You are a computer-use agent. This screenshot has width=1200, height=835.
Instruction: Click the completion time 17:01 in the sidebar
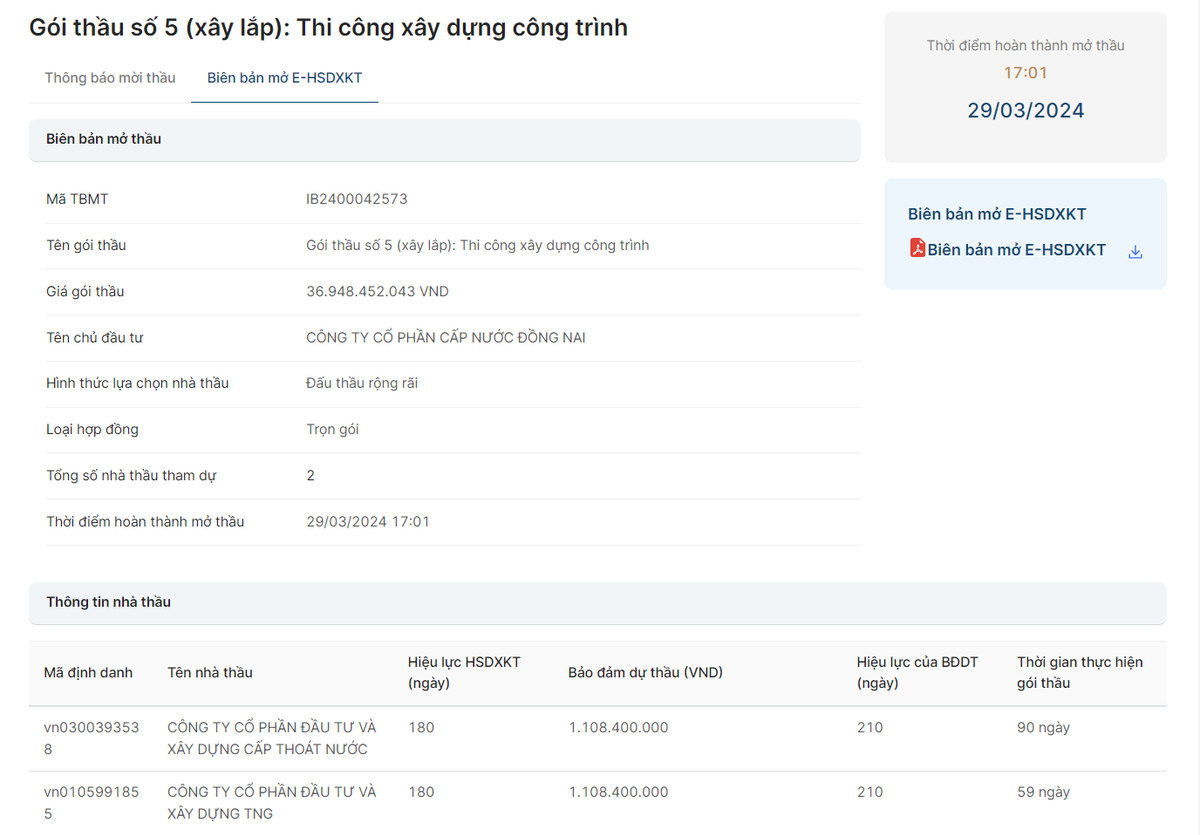tap(1024, 72)
